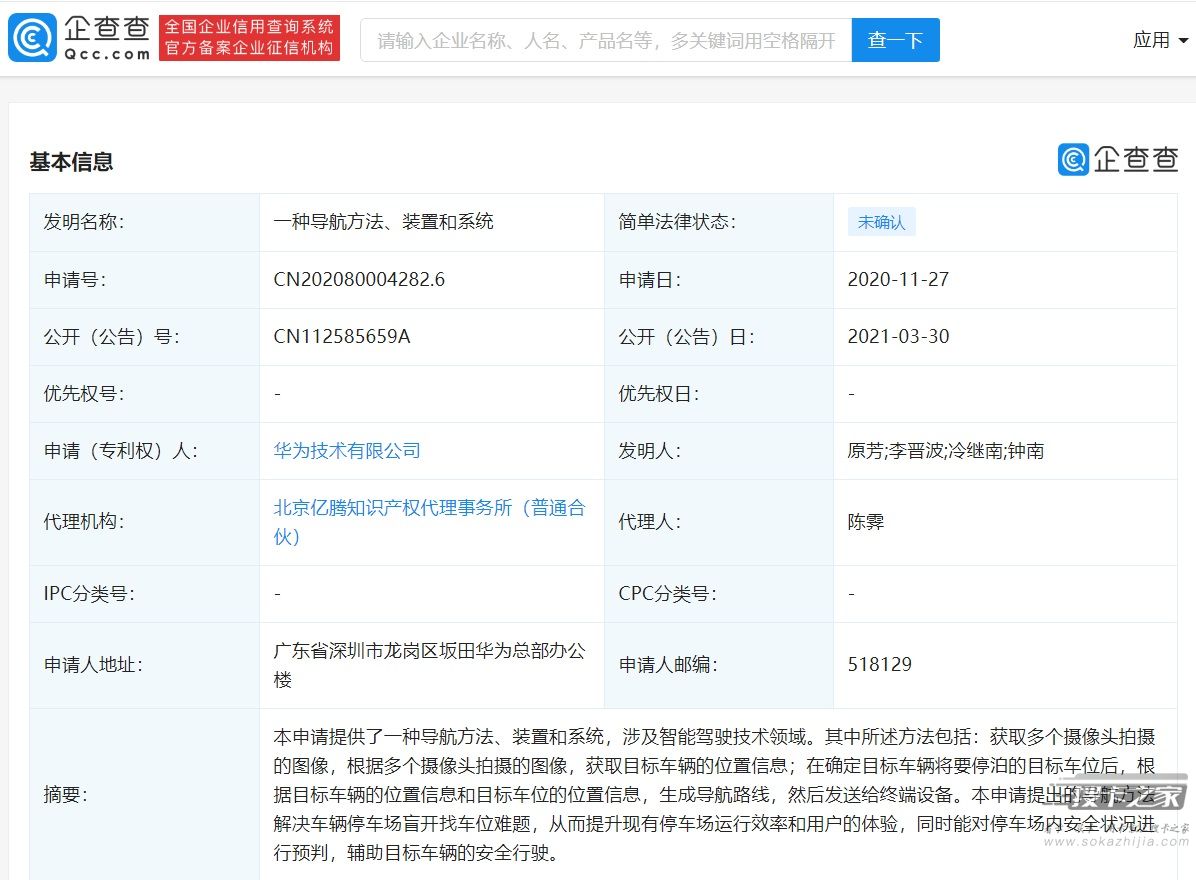Open the 华为技术有限公司 applicant link

[347, 451]
